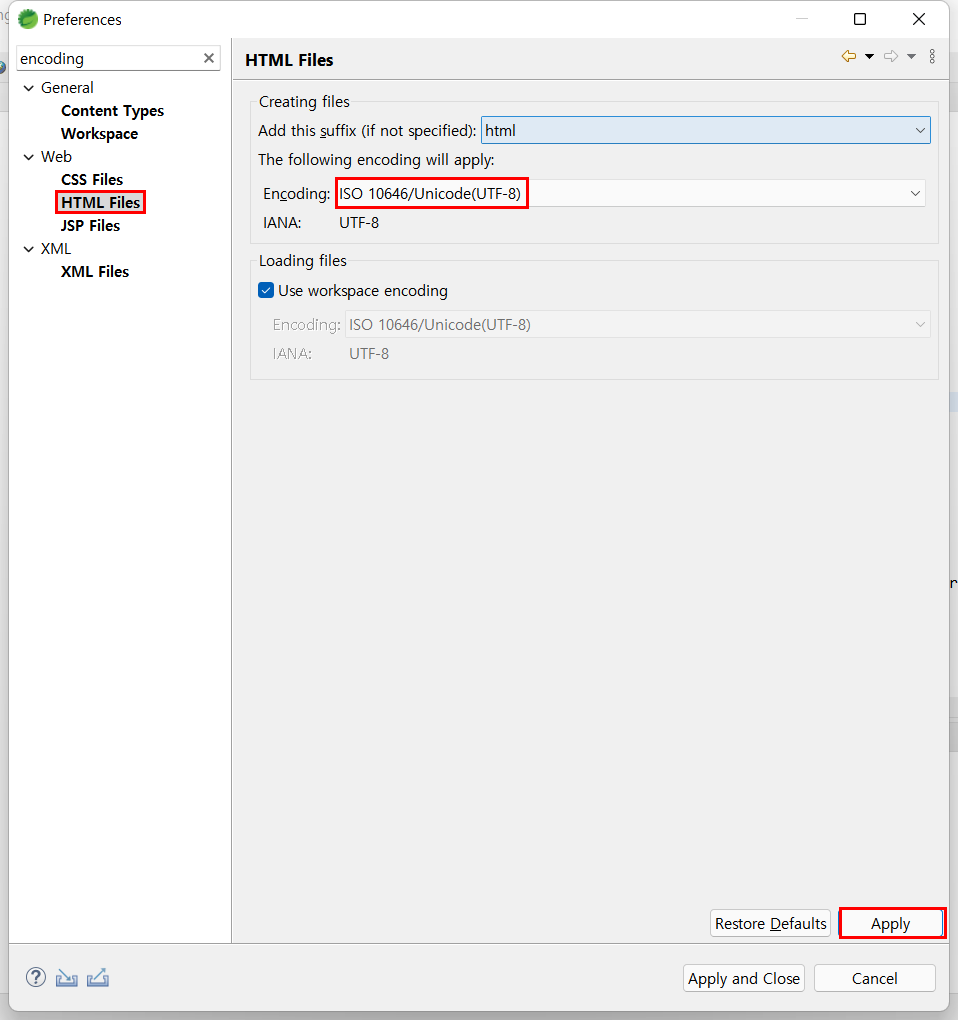Open the Loading files Encoding dropdown

coord(637,325)
